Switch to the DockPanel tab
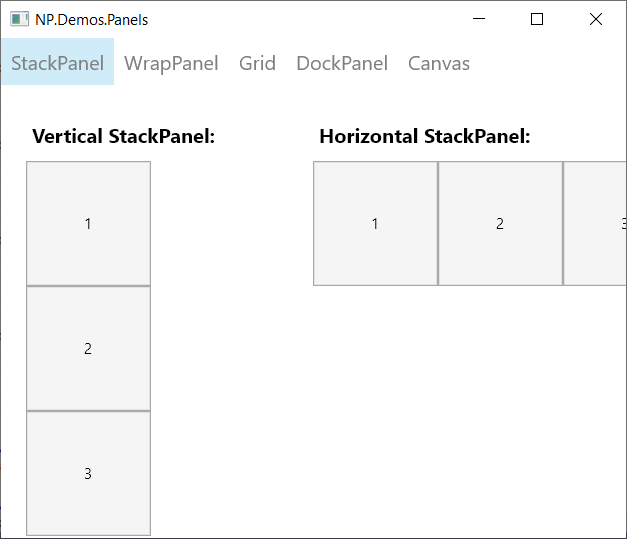Image resolution: width=627 pixels, height=539 pixels. point(342,63)
